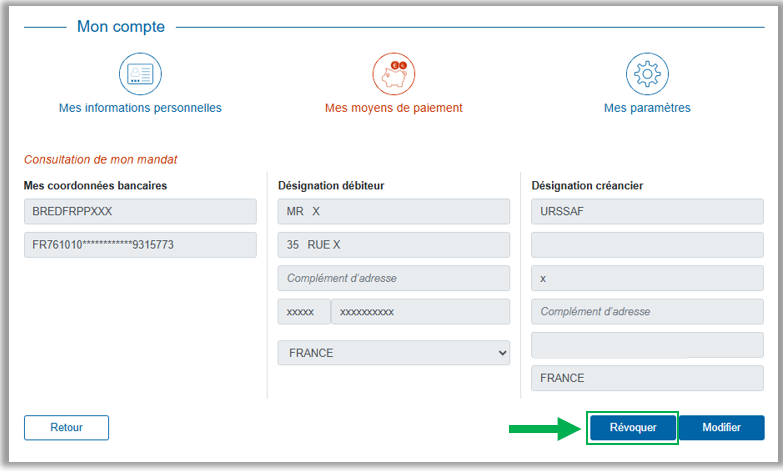Click the BREDFRPPXXX BIC field
Viewport: 783px width, 471px height.
[140, 212]
